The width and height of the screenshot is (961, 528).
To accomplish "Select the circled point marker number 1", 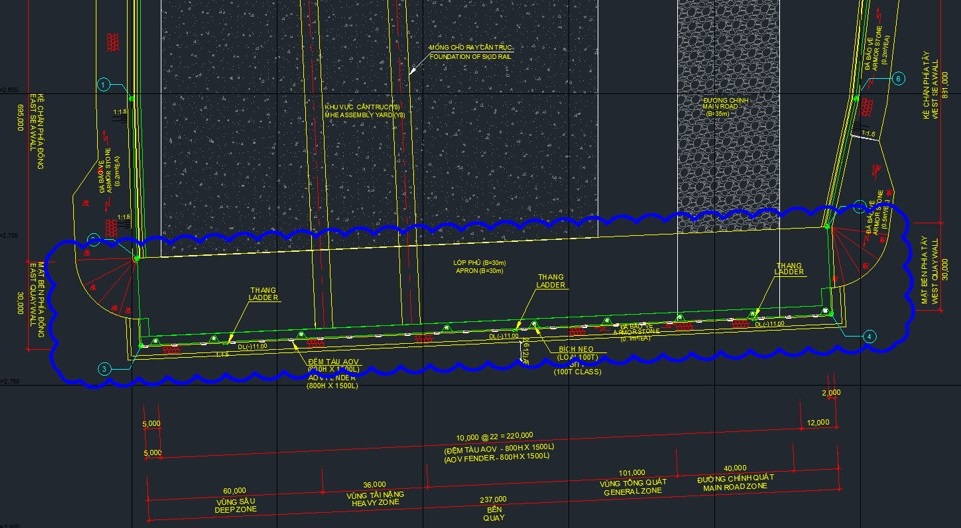I will pos(104,84).
